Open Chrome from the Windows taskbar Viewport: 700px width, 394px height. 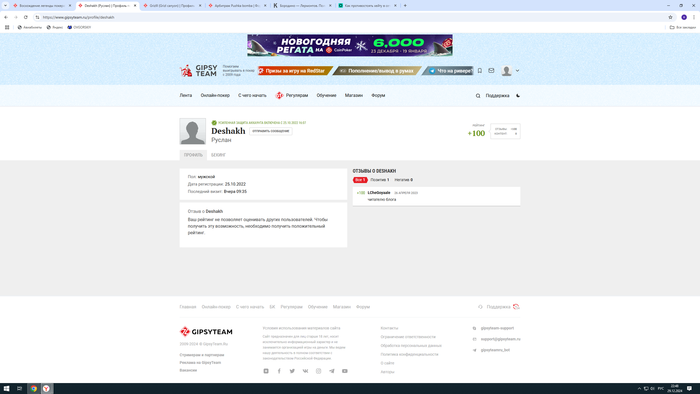(x=33, y=388)
